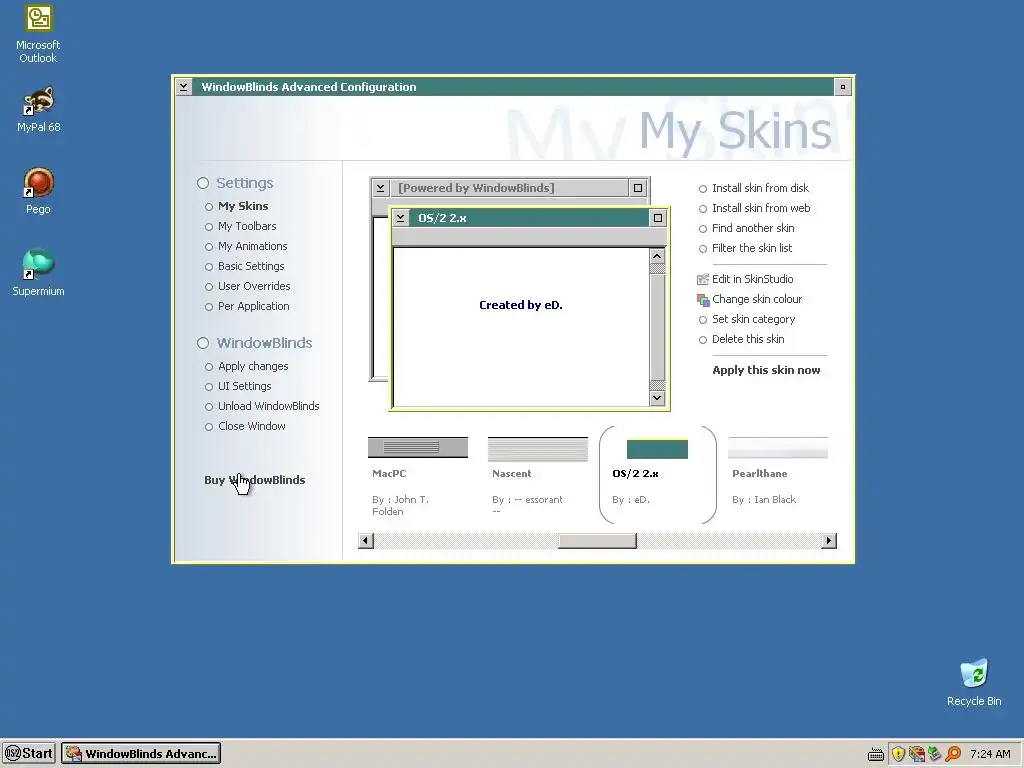Select the Pearlthane skin thumbnail
1024x768 pixels.
coord(778,448)
